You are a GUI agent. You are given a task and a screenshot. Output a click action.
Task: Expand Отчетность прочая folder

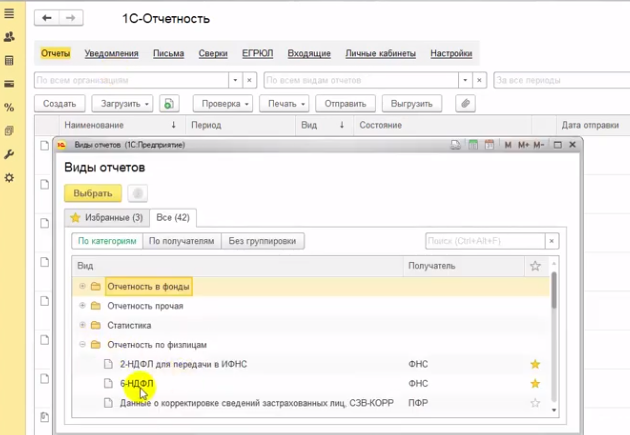click(x=82, y=306)
